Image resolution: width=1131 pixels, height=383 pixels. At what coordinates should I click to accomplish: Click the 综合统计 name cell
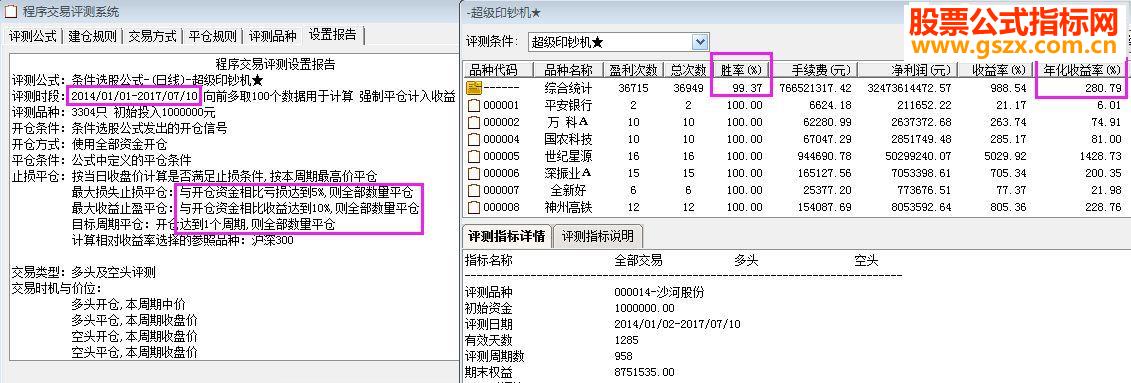click(567, 88)
